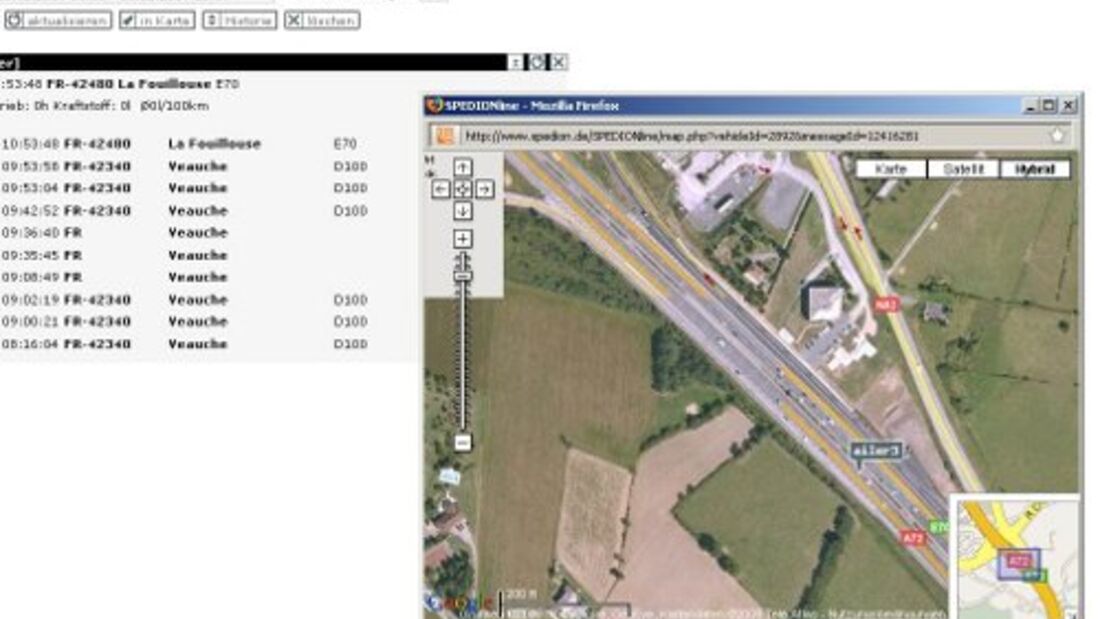The height and width of the screenshot is (619, 1100).
Task: Click the vehicle label marker on the motorway
Action: tap(876, 451)
